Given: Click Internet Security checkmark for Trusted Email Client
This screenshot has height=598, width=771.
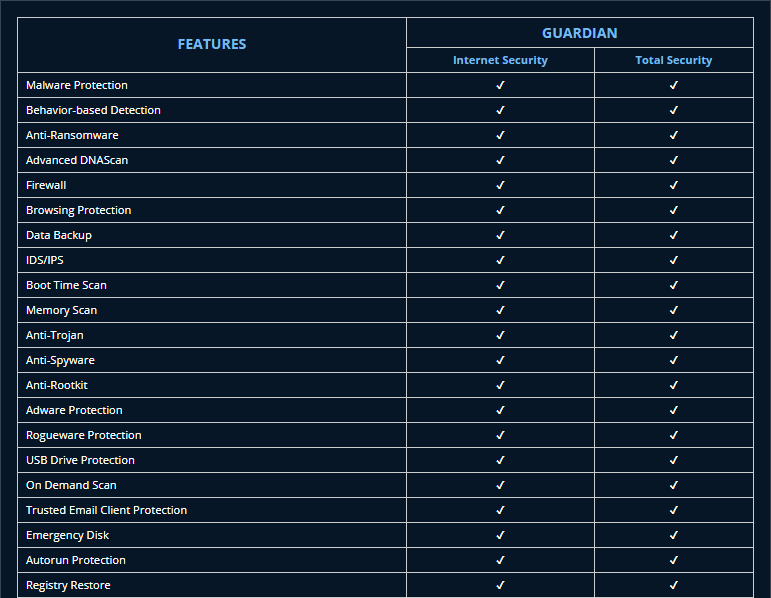Looking at the screenshot, I should tap(500, 510).
